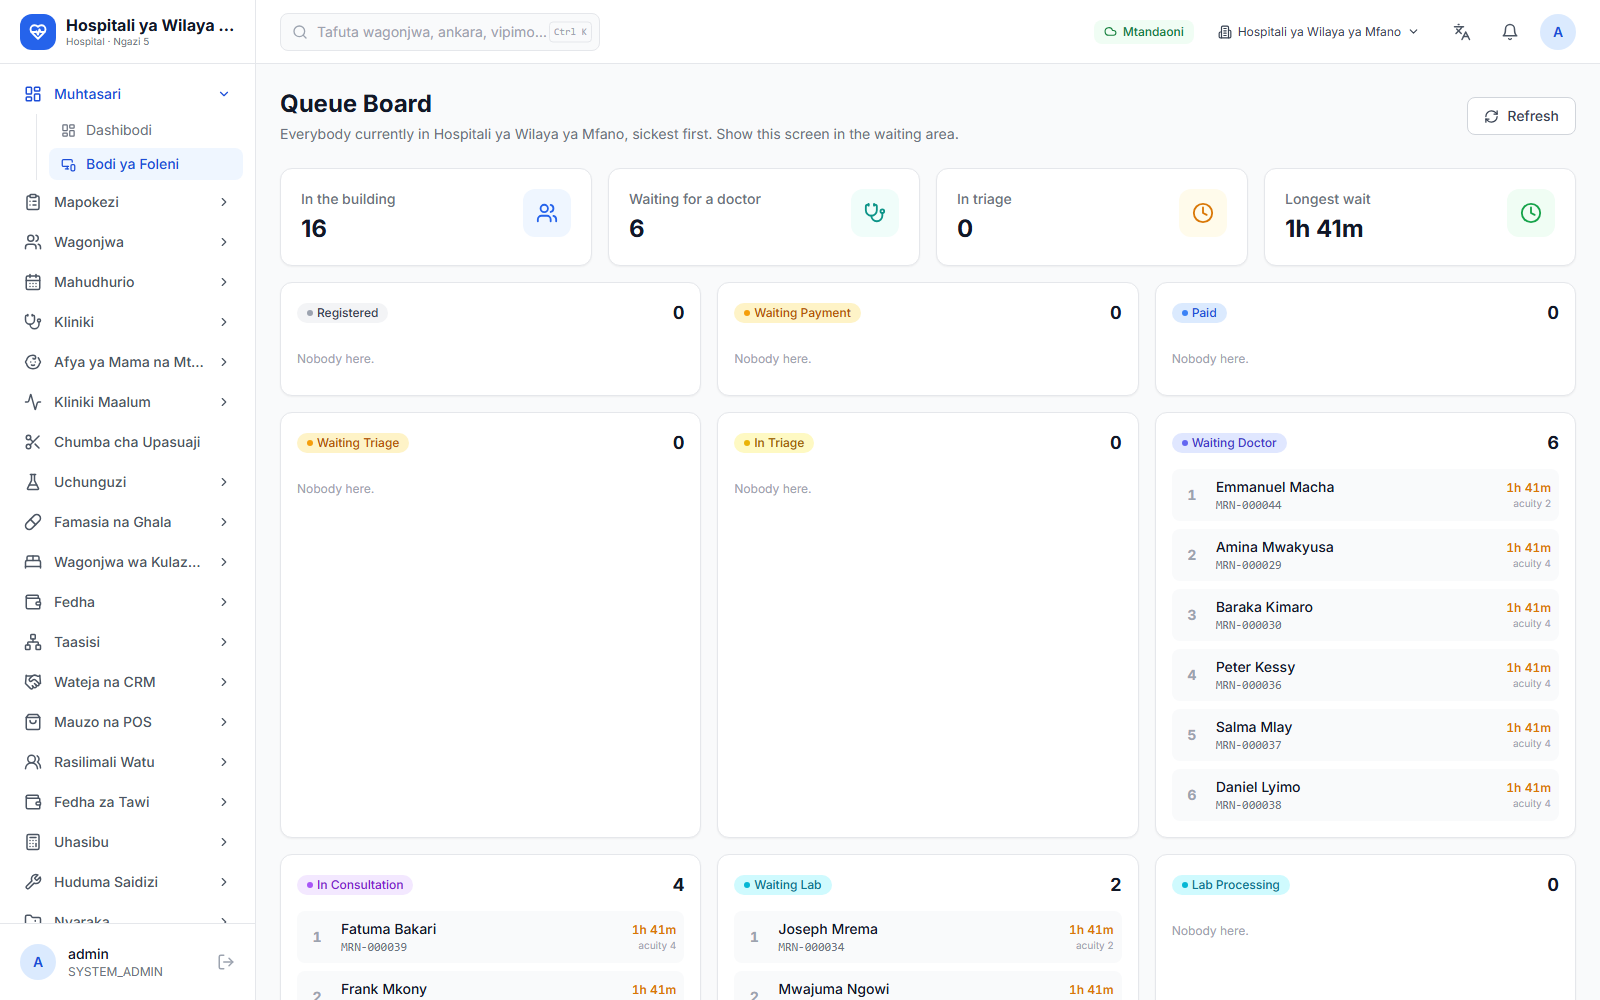This screenshot has height=1000, width=1600.
Task: Click the Waiting for a doctor stethoscope icon
Action: click(875, 213)
